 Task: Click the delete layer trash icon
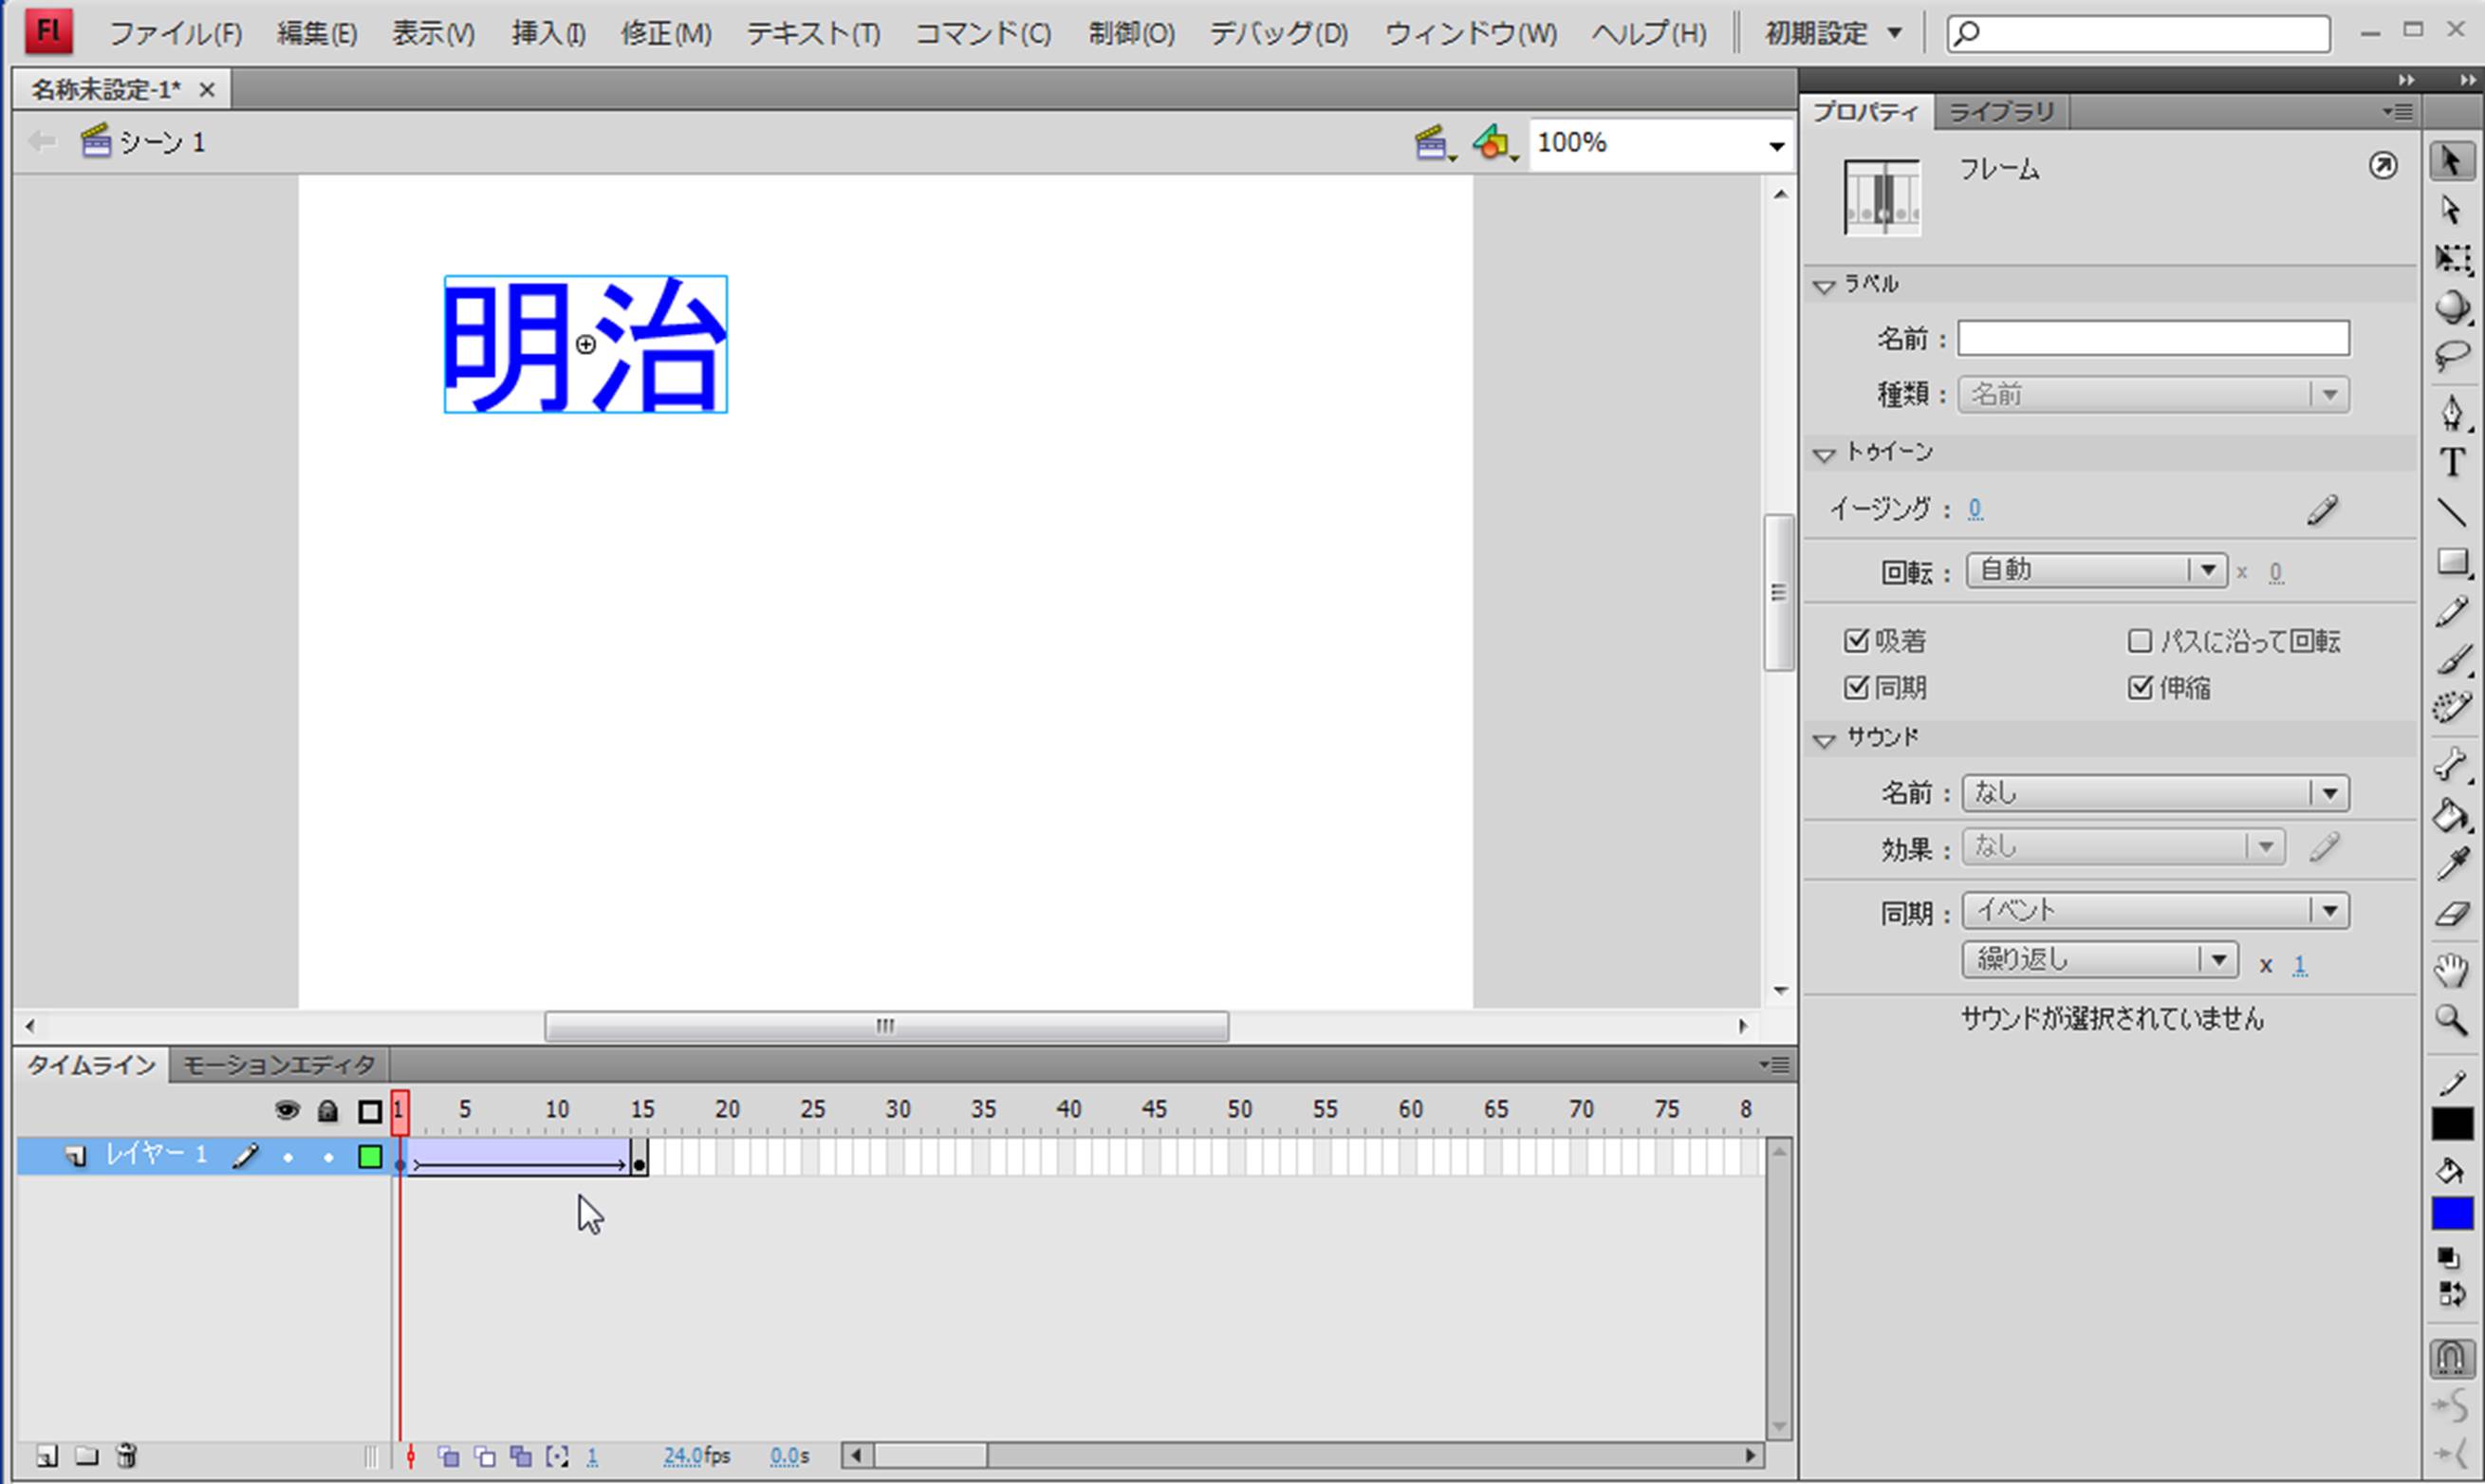pyautogui.click(x=126, y=1456)
